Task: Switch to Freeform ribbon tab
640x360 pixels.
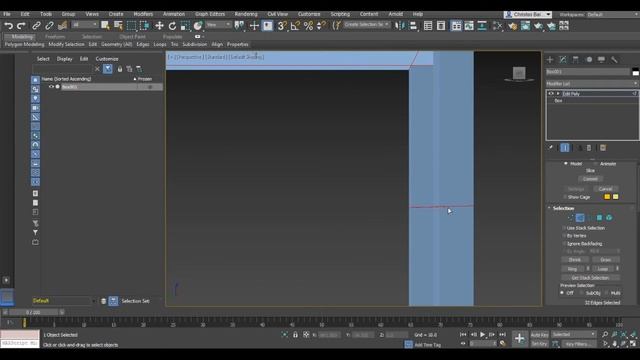Action: click(x=55, y=36)
